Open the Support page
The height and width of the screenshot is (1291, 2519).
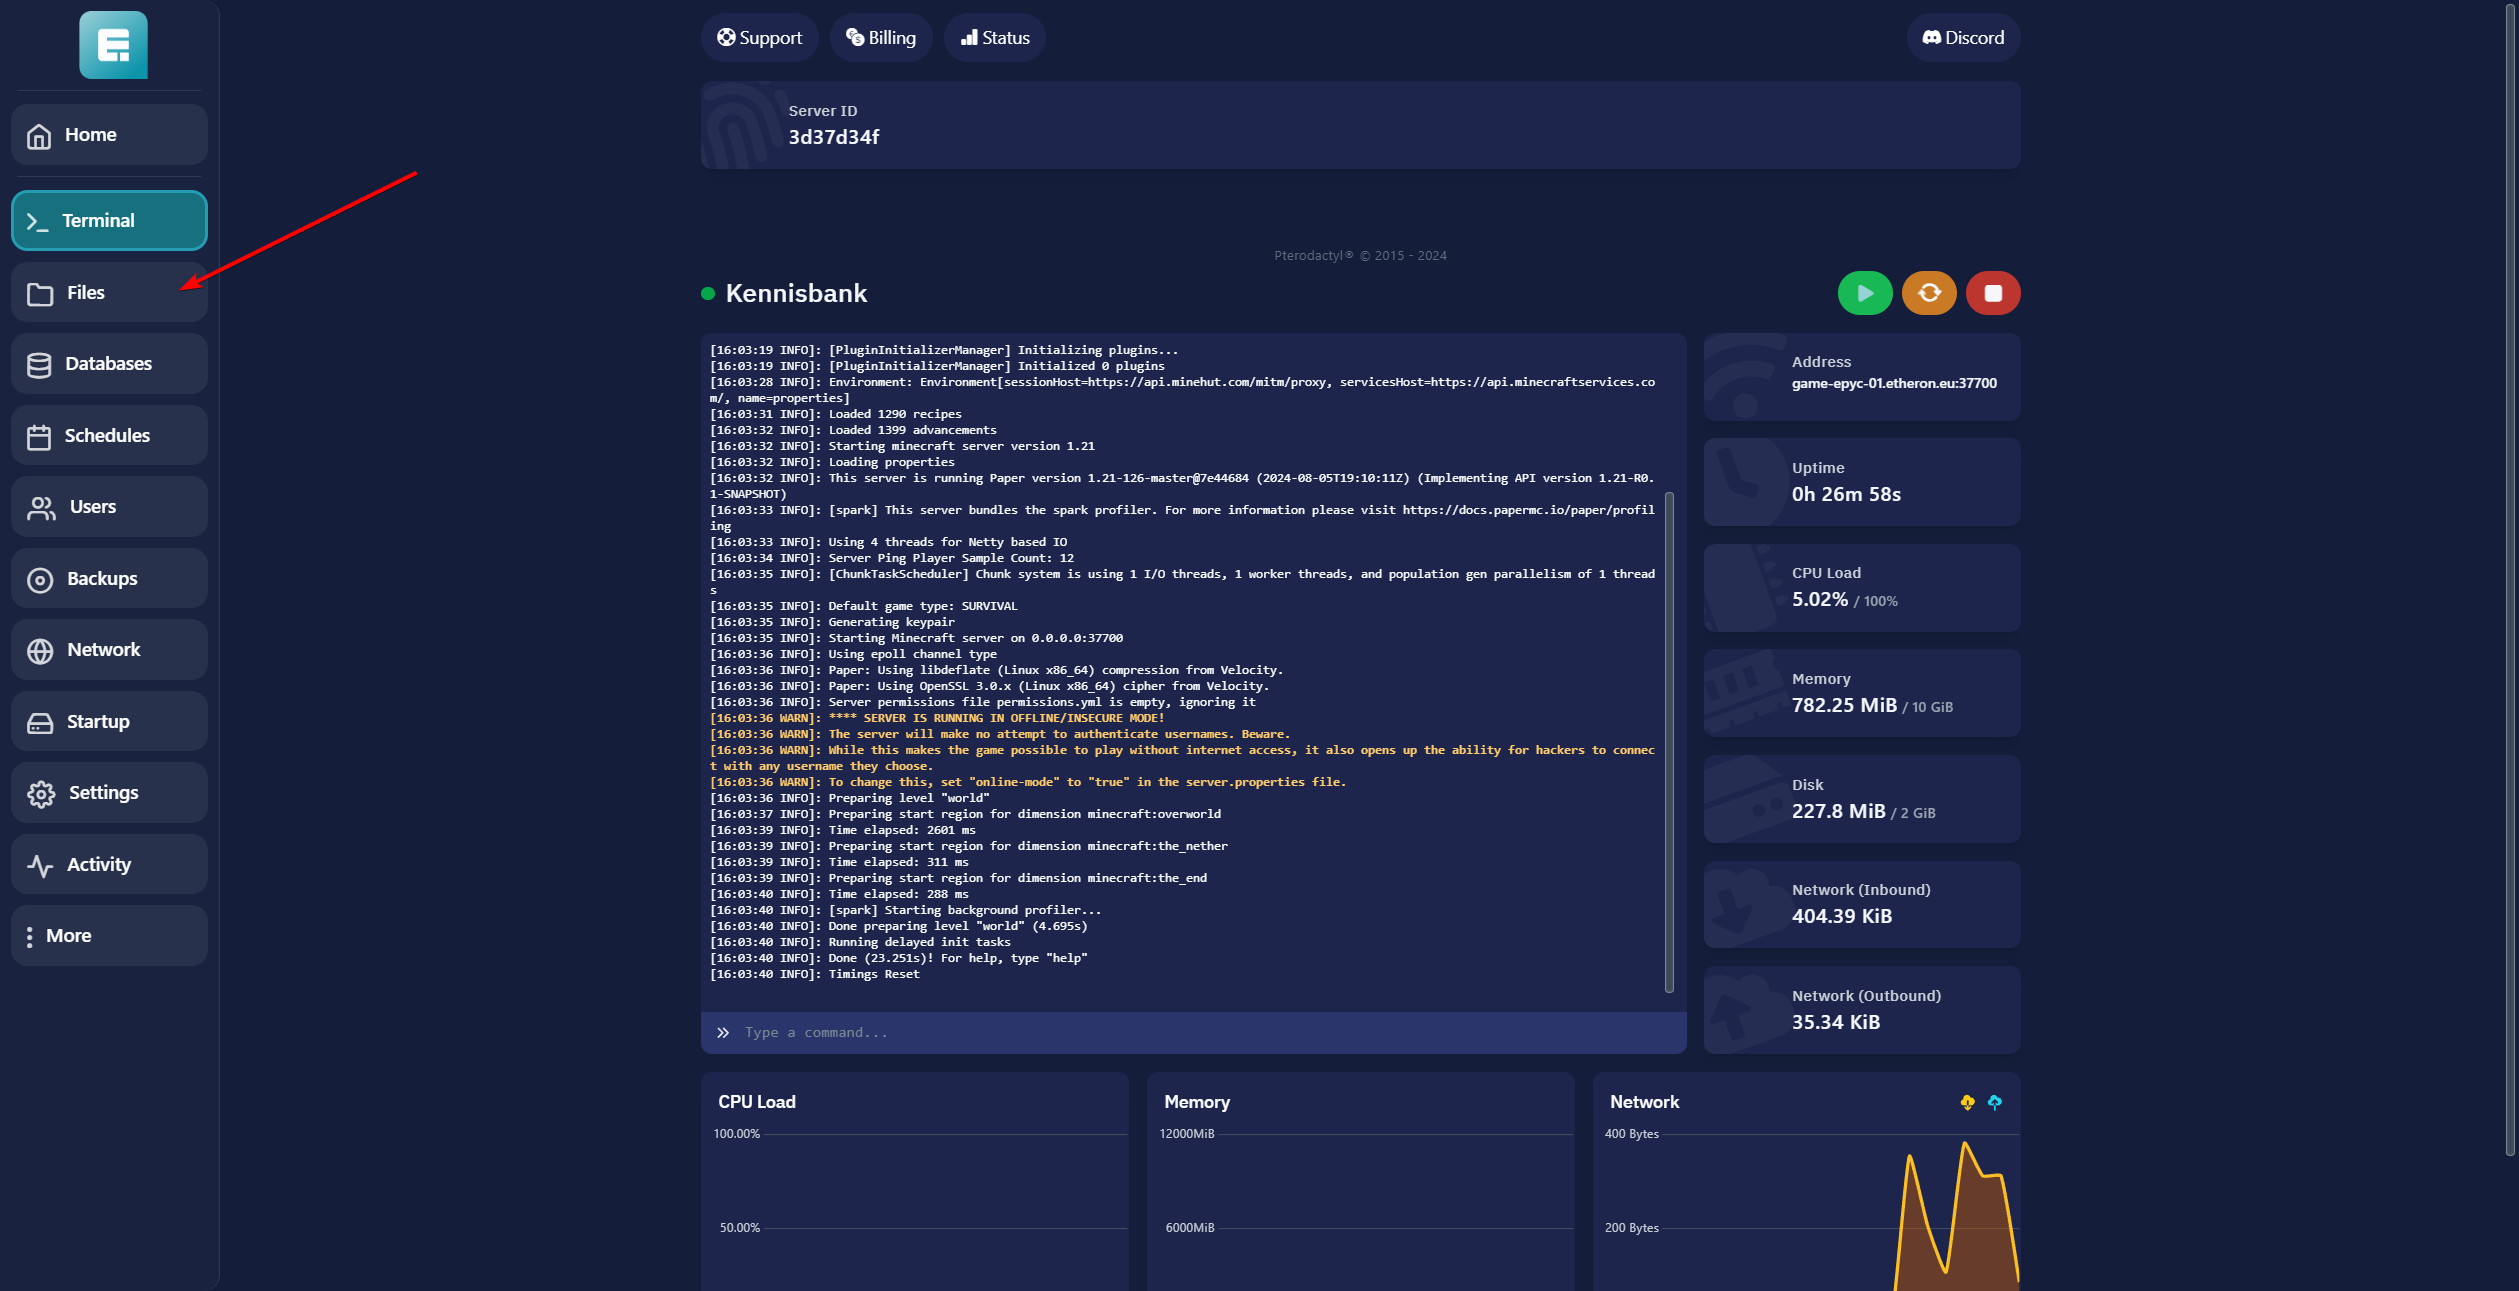click(x=759, y=38)
